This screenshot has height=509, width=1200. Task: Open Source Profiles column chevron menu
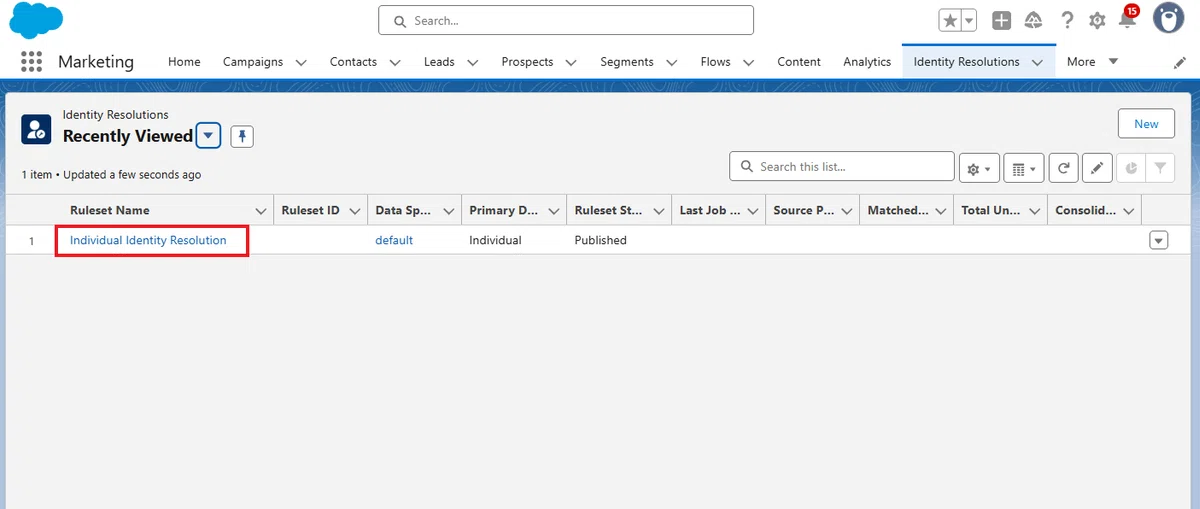click(847, 211)
